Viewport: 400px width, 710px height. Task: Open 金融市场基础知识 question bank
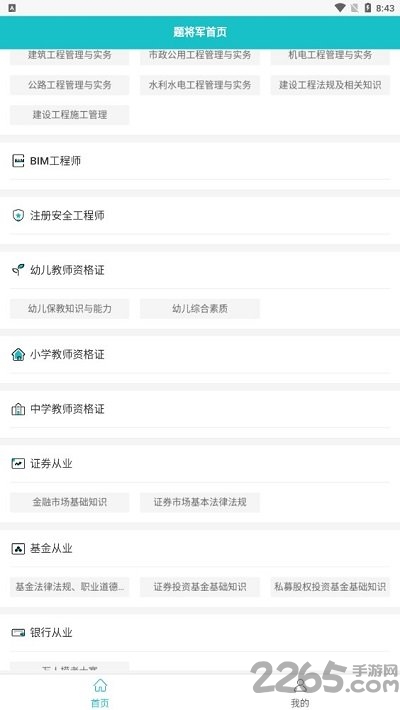point(70,502)
